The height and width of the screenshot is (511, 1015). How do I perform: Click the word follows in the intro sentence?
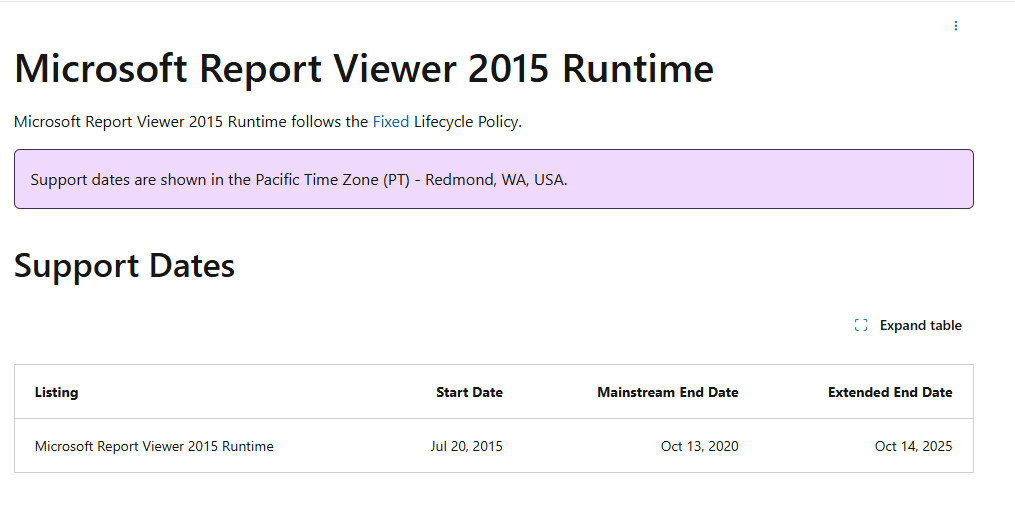point(315,122)
